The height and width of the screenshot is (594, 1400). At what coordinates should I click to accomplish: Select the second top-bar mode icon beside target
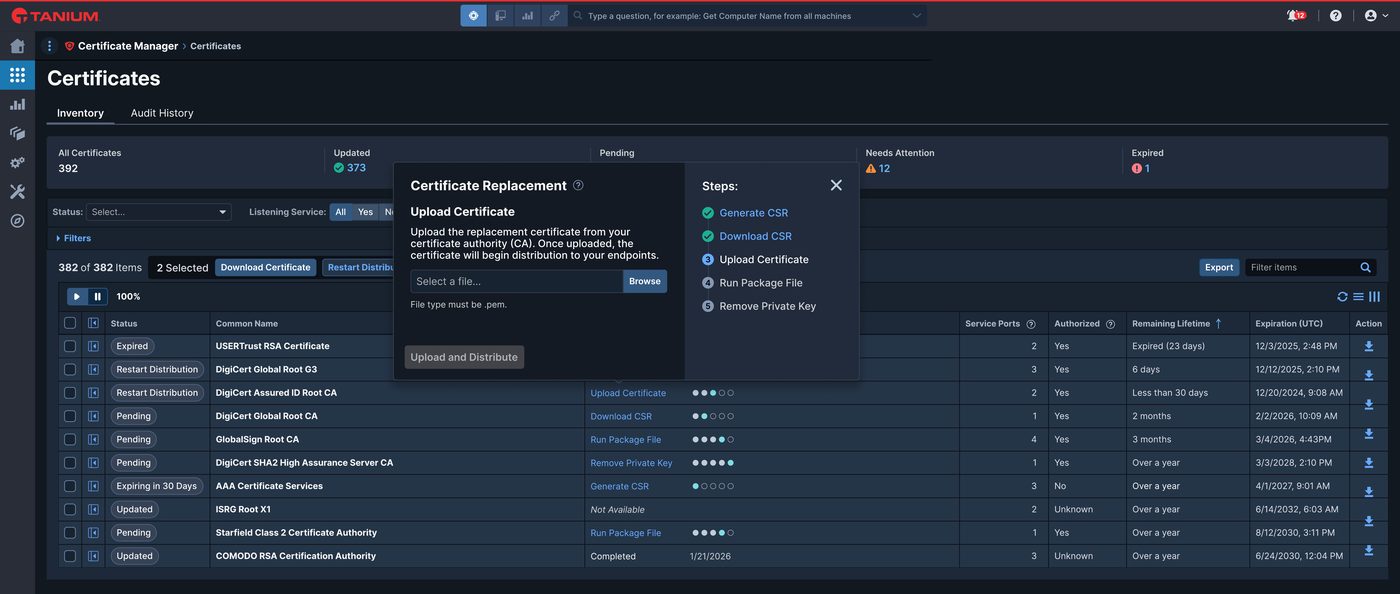click(500, 16)
